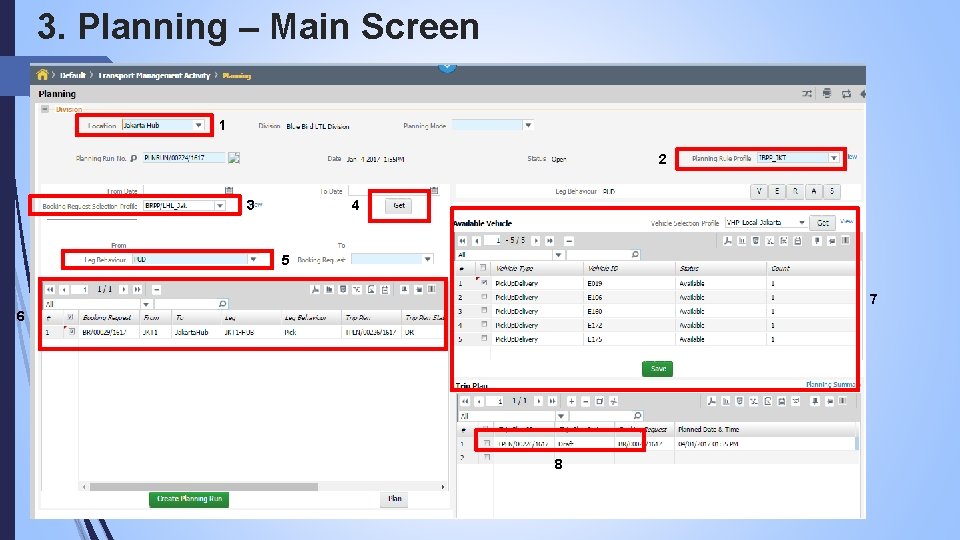Viewport: 960px width, 540px height.
Task: Click the copy-row icon in Trip Plan grid
Action: pos(599,401)
